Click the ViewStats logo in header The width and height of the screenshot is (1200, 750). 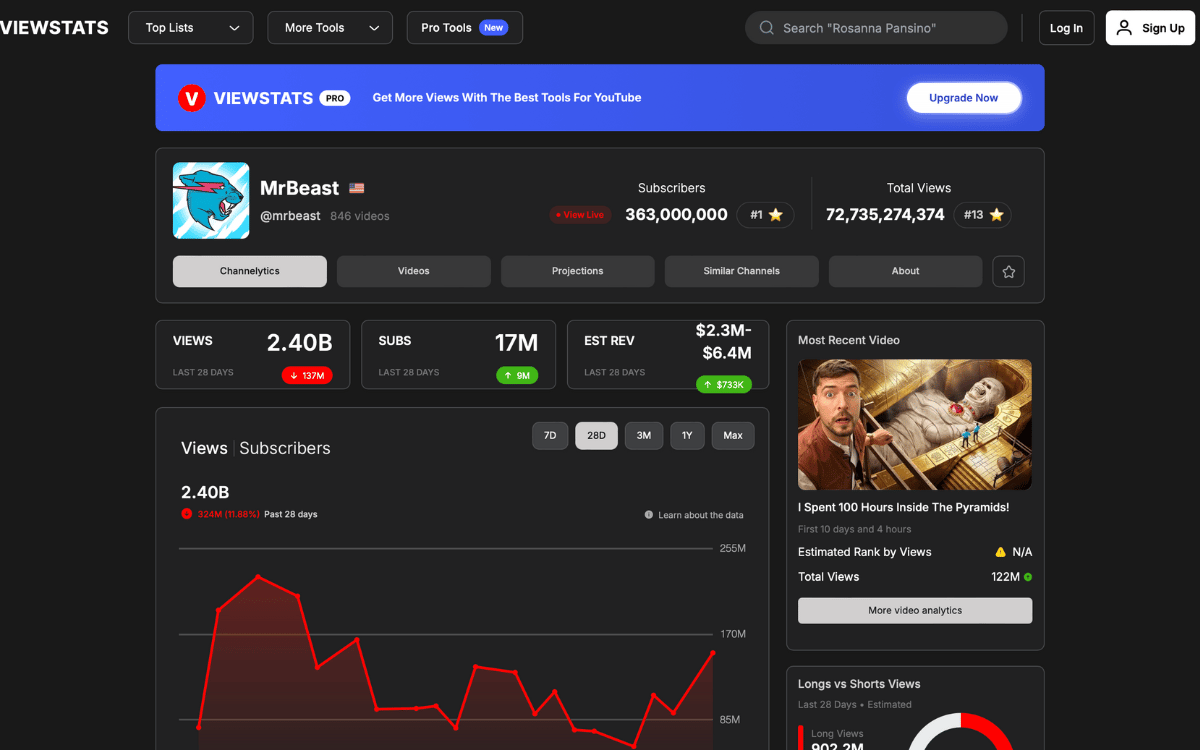[x=54, y=28]
